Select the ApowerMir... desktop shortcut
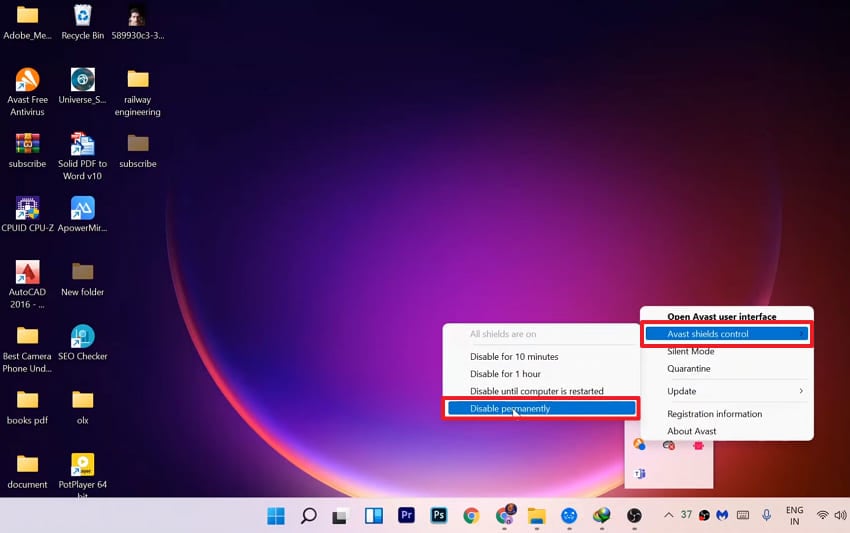 pos(82,214)
